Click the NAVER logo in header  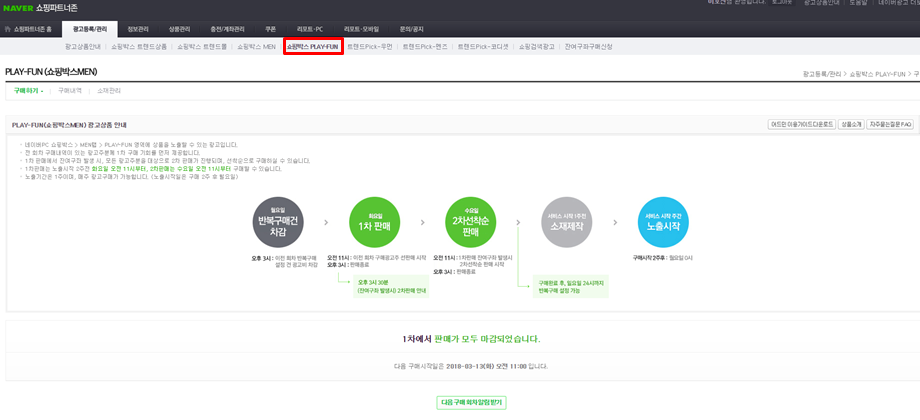[17, 8]
